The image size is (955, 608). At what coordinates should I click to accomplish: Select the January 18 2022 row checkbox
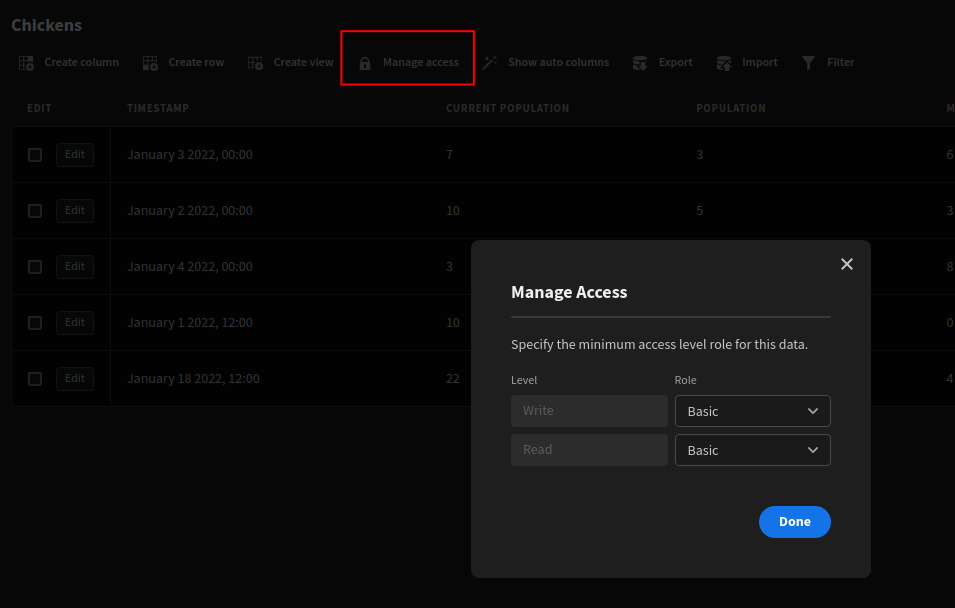point(35,379)
